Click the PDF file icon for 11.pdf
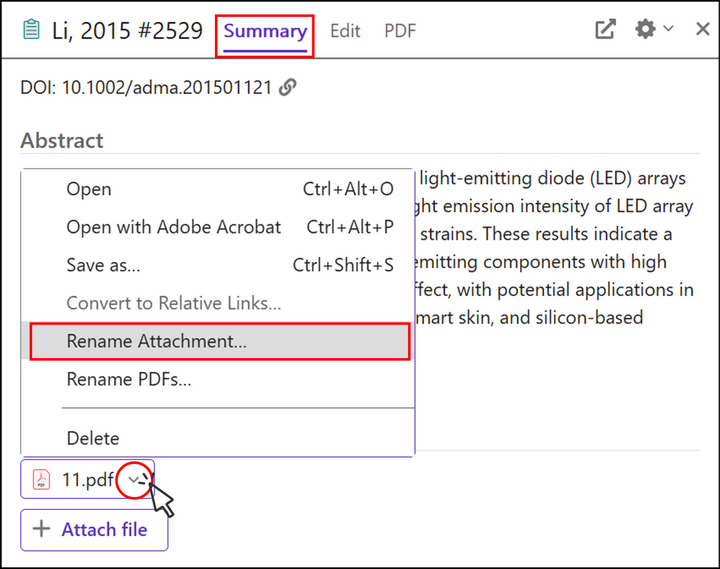 (41, 479)
